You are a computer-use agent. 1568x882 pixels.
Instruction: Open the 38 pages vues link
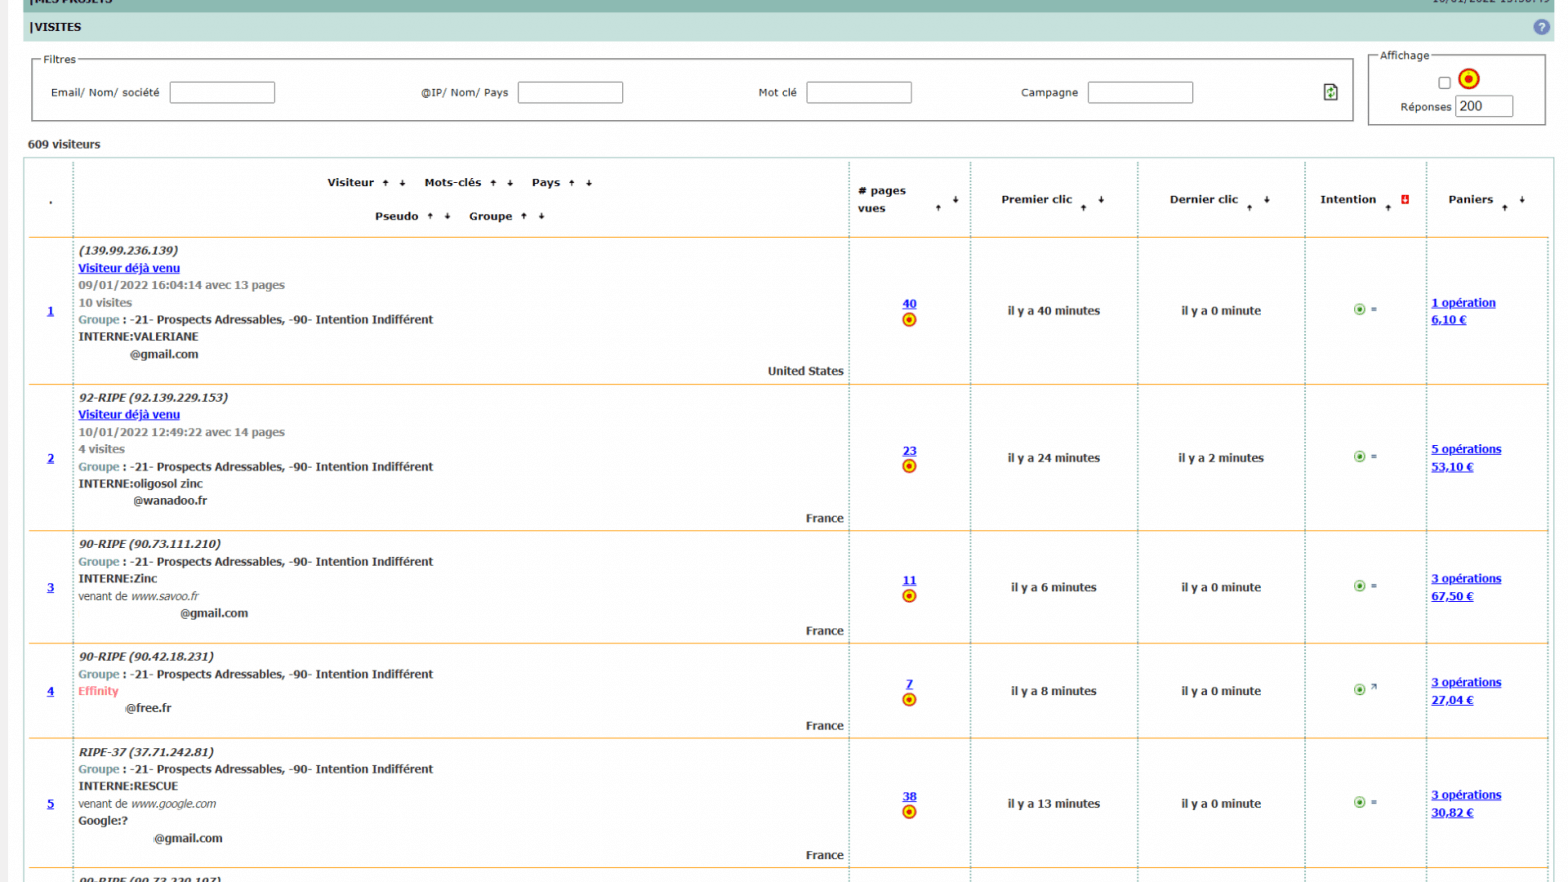tap(909, 796)
